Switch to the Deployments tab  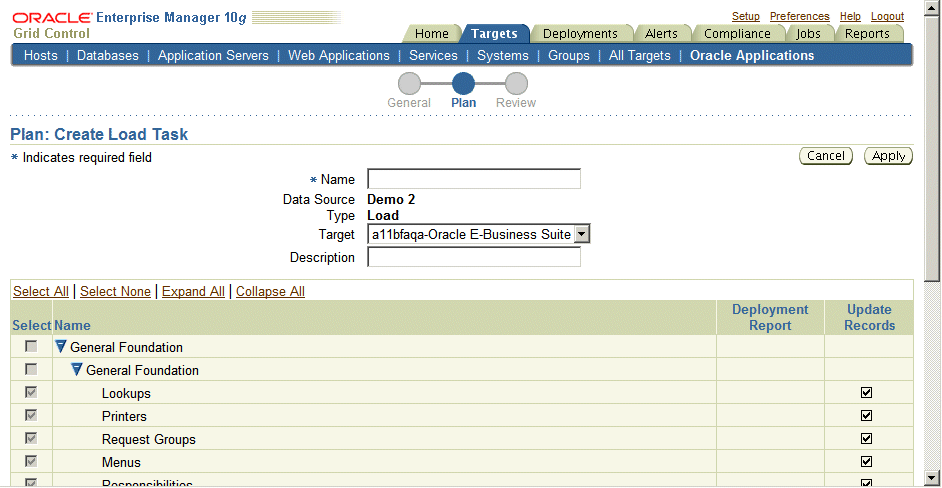pos(580,34)
